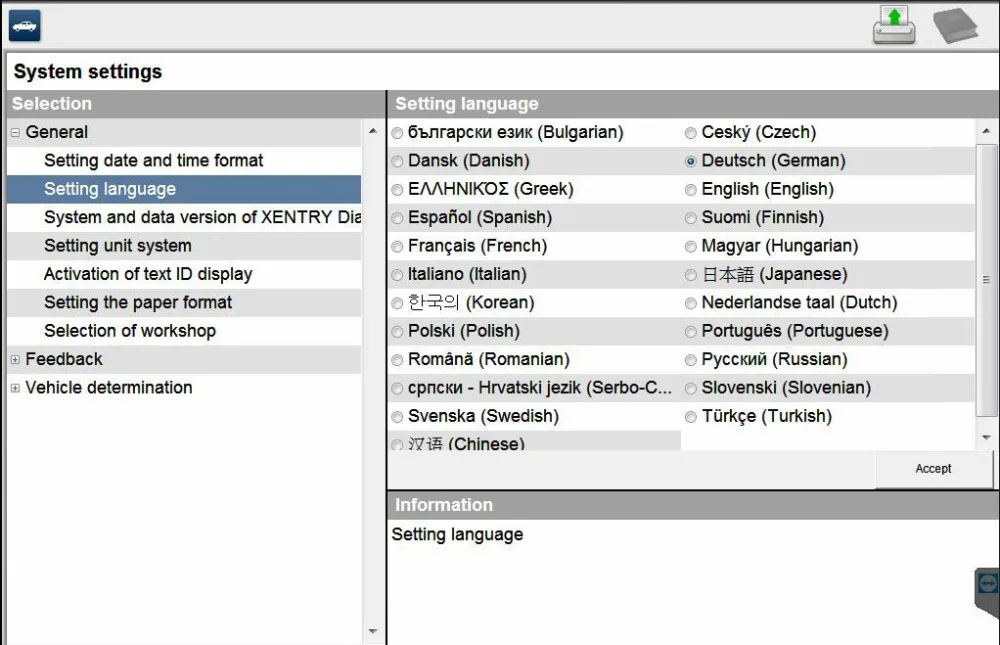Viewport: 1000px width, 645px height.
Task: Choose the Czech language radio button
Action: (x=691, y=133)
